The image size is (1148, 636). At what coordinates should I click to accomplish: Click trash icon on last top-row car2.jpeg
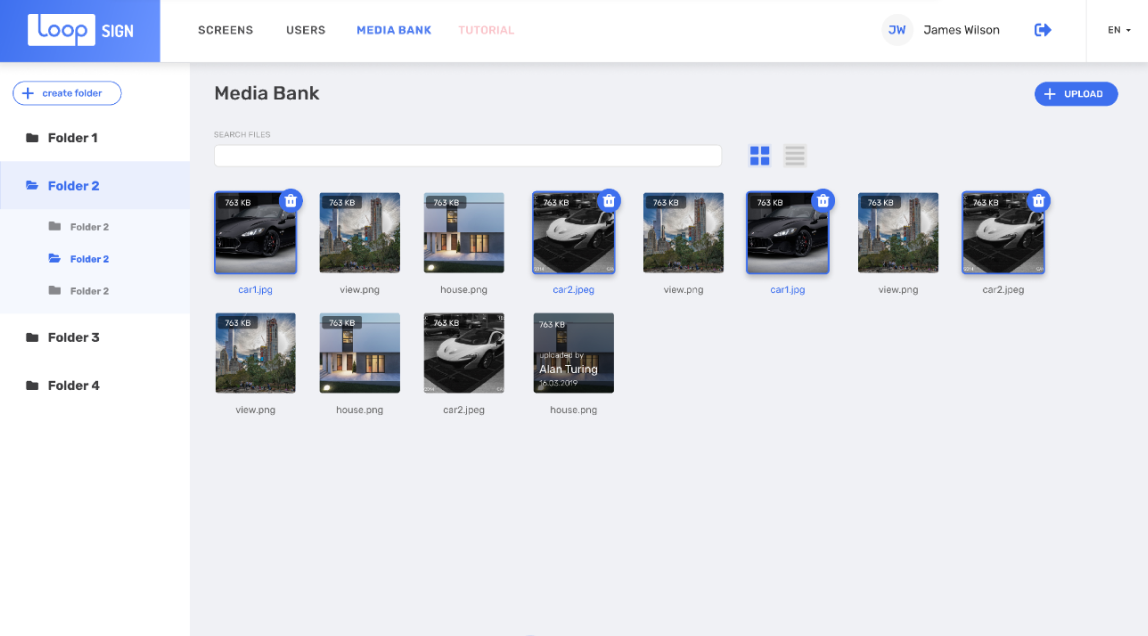(1038, 200)
